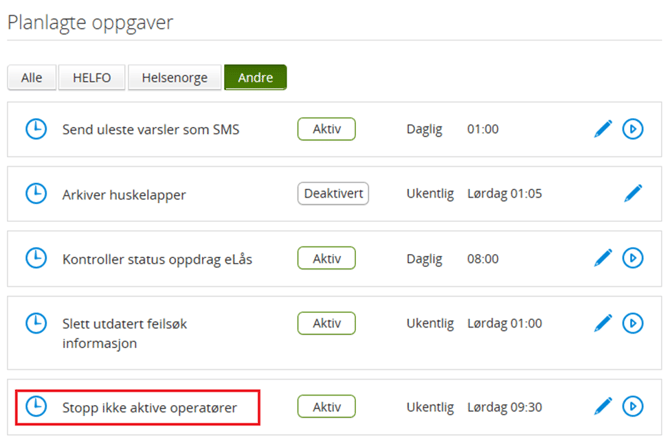Select the Helsenorge tab

(x=176, y=78)
